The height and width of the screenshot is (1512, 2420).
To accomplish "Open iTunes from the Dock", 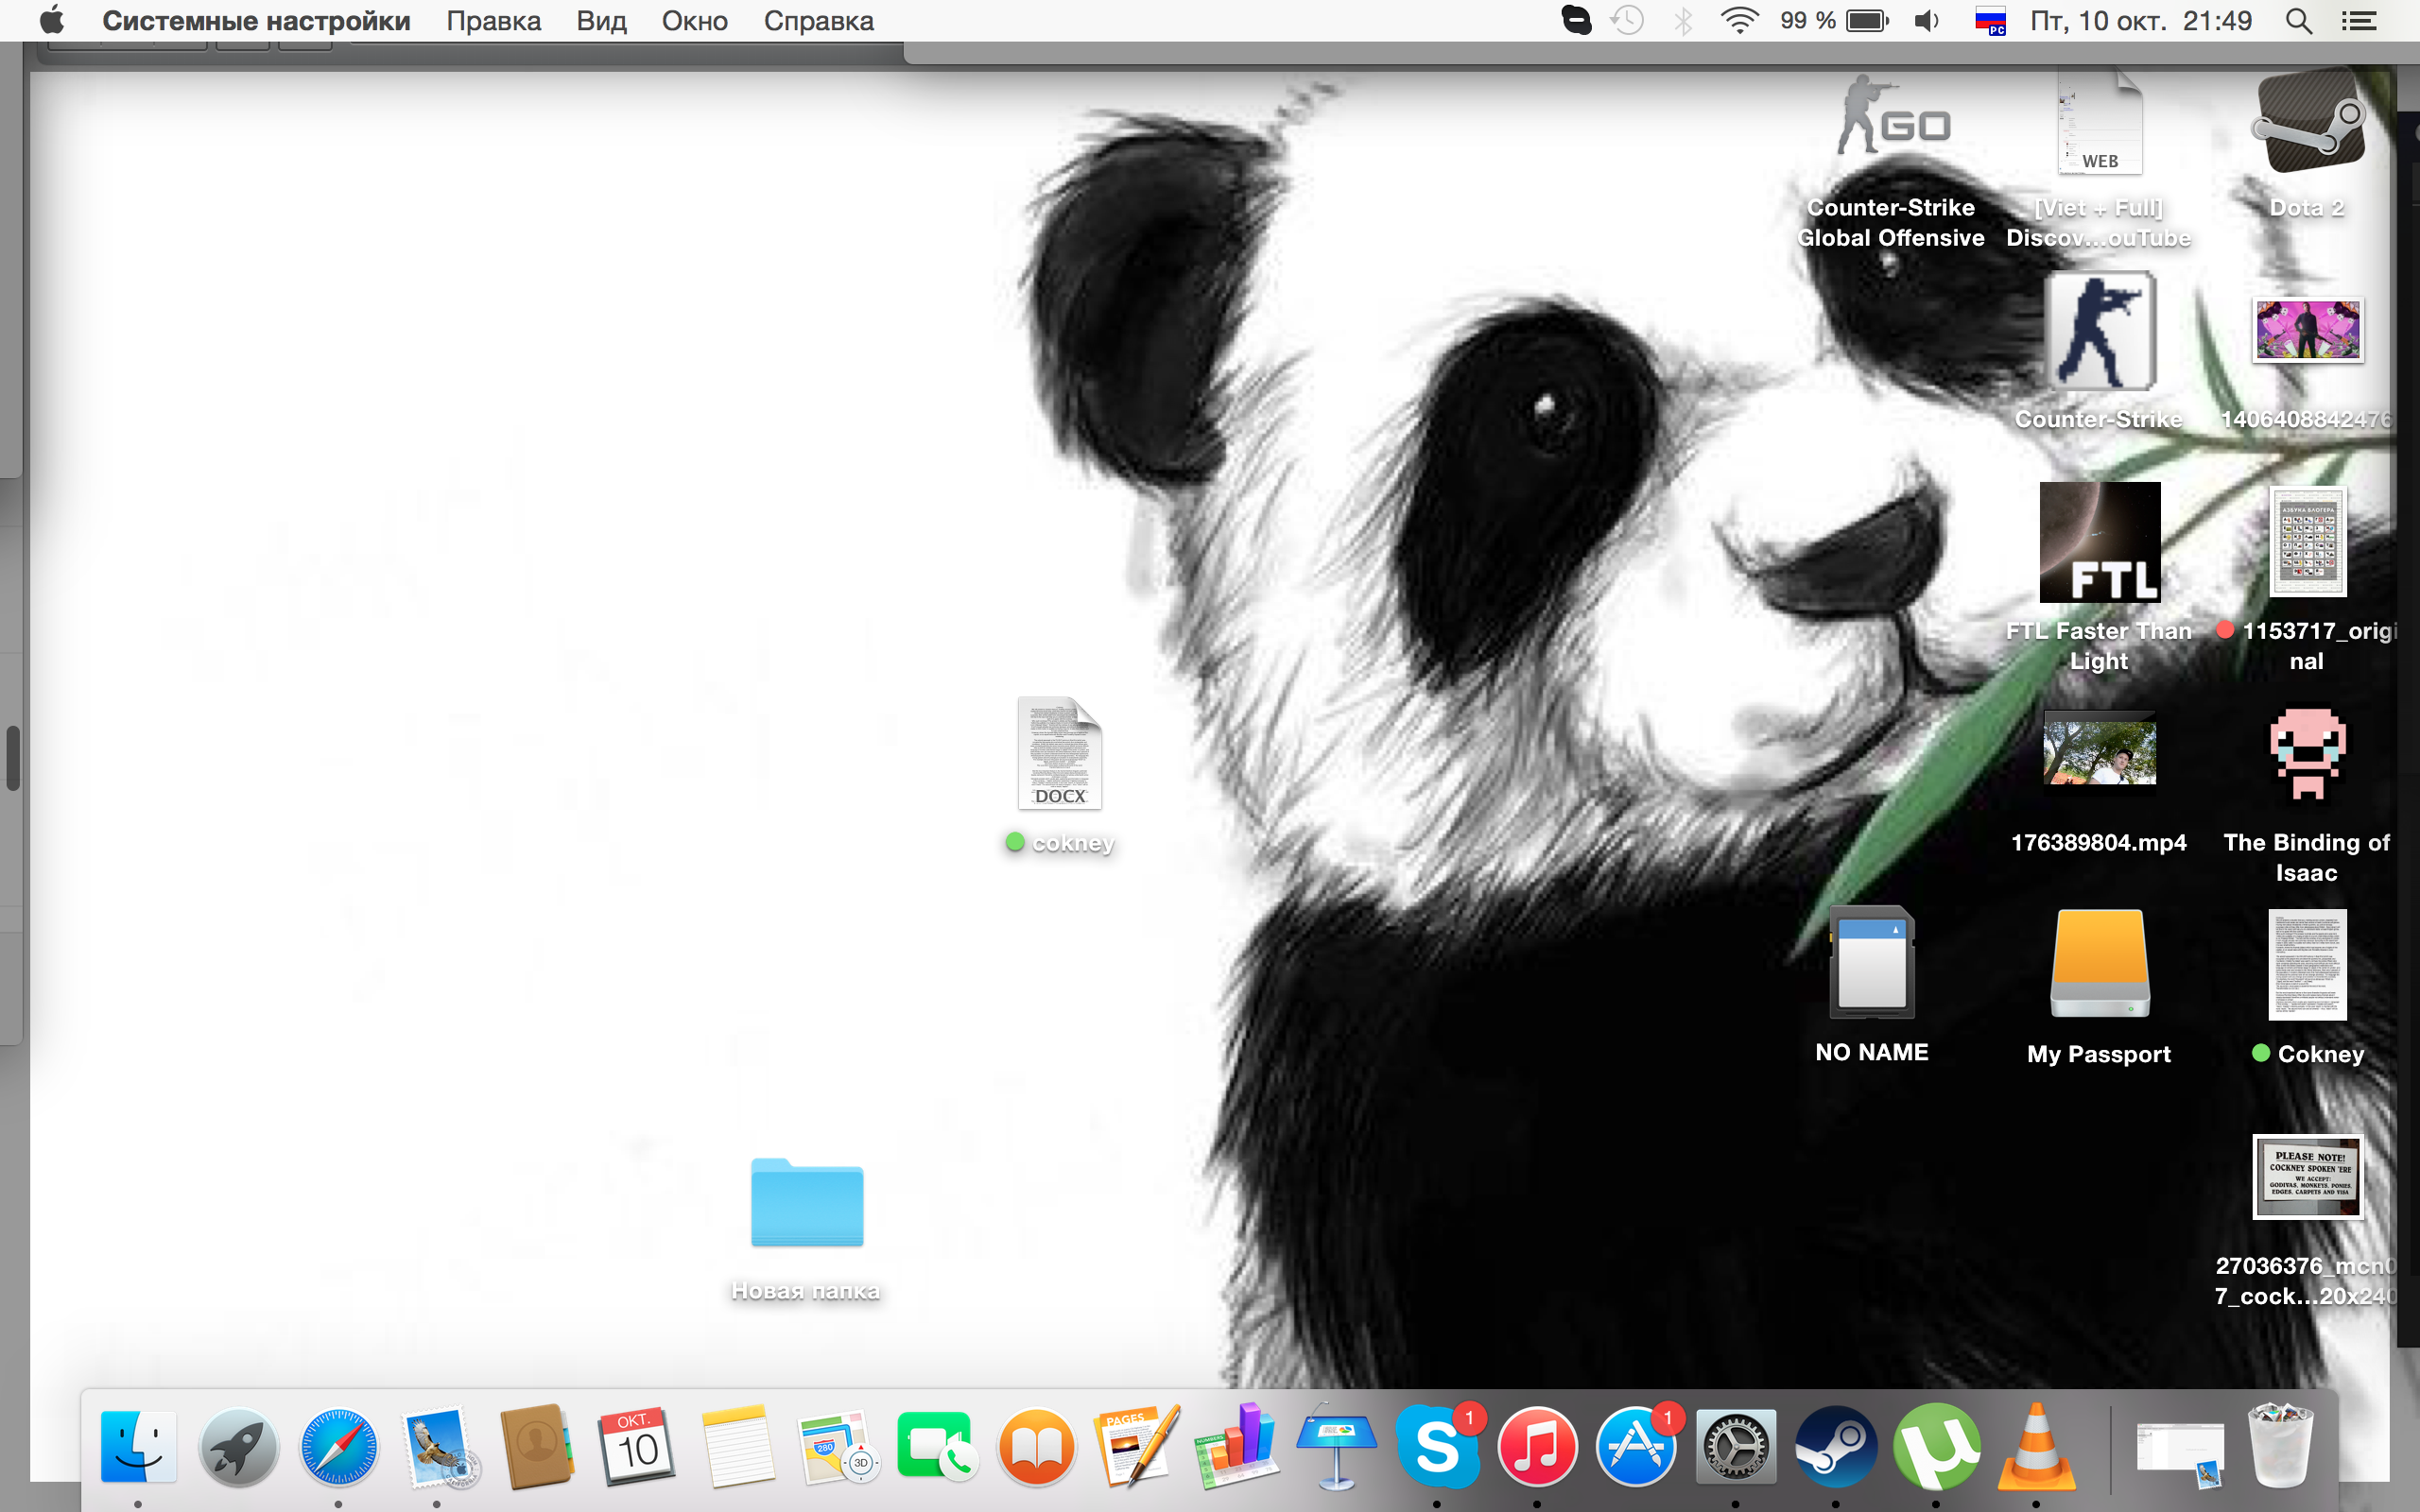I will pyautogui.click(x=1537, y=1447).
